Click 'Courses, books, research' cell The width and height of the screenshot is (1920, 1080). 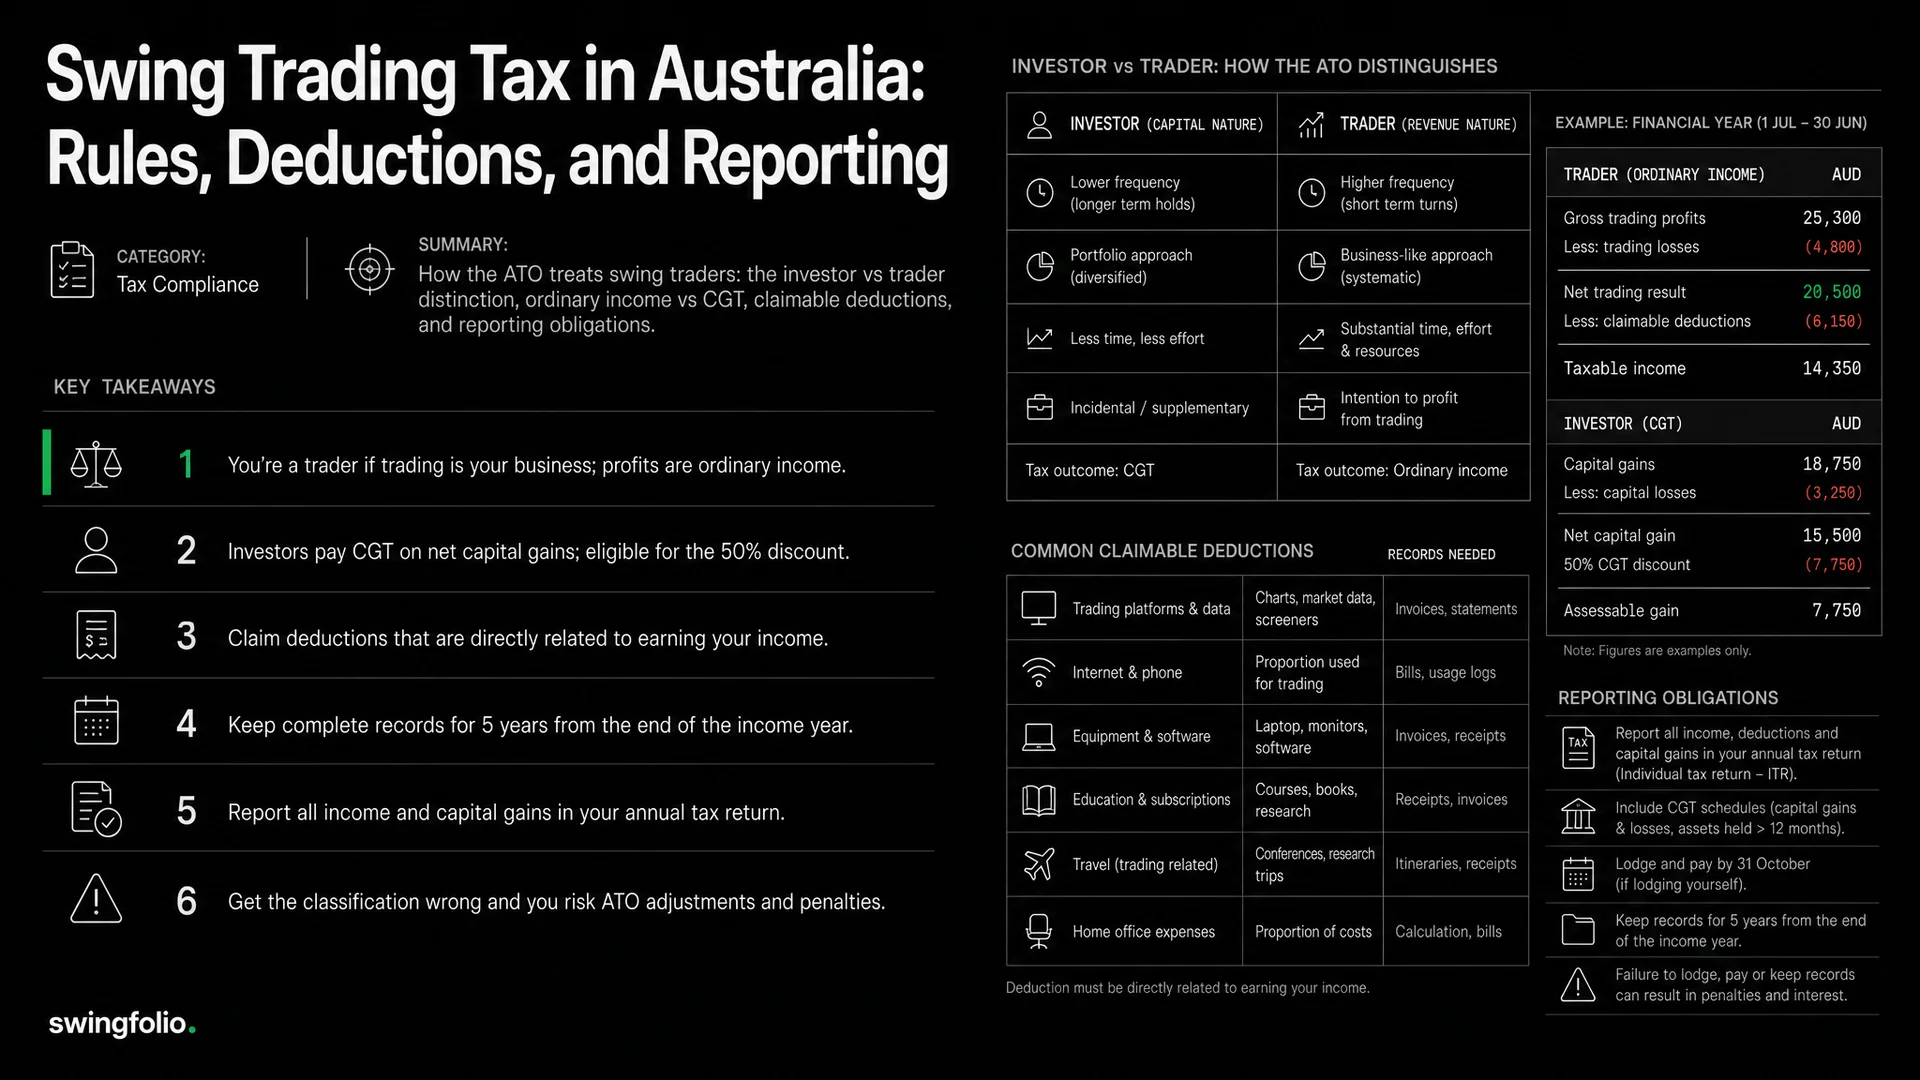[1313, 800]
